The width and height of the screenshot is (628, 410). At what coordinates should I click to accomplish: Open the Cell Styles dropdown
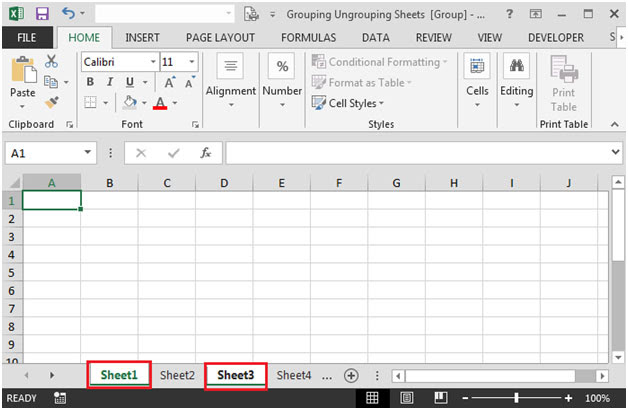click(x=348, y=103)
